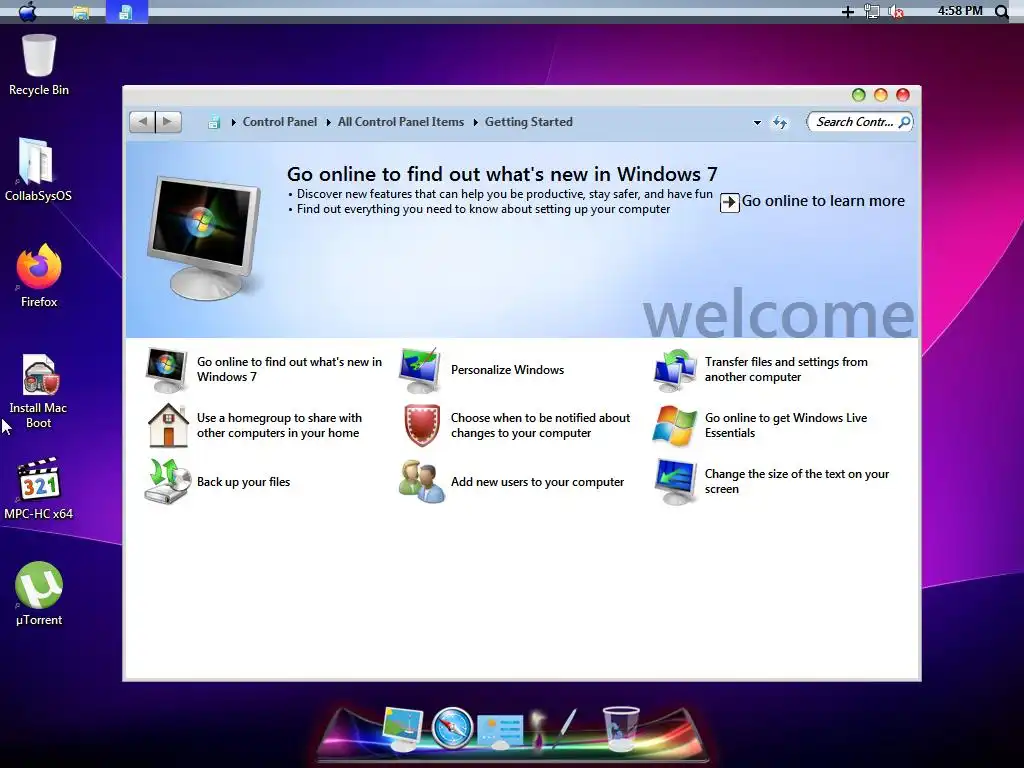This screenshot has width=1024, height=768.
Task: Click the green window button
Action: point(859,95)
